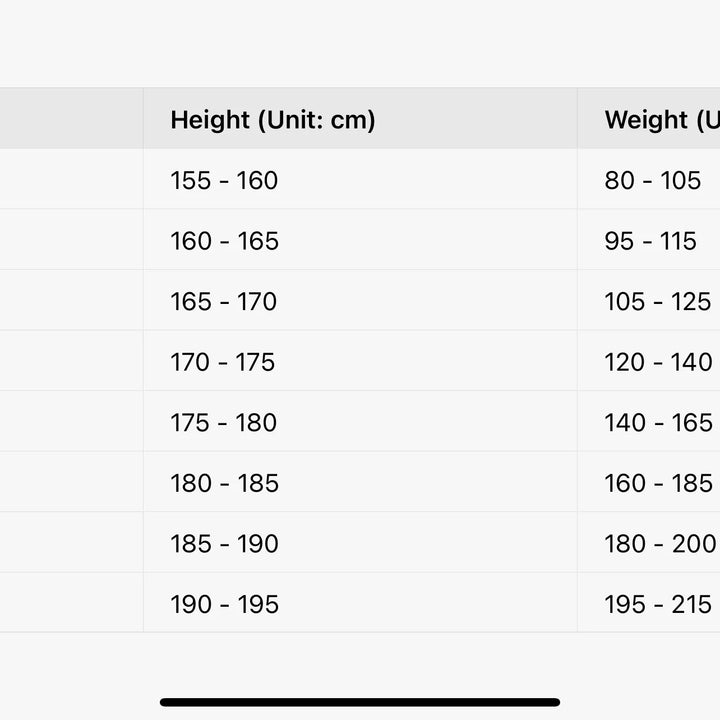Tap the 170 - 175 height cell
The width and height of the screenshot is (720, 720).
(223, 362)
